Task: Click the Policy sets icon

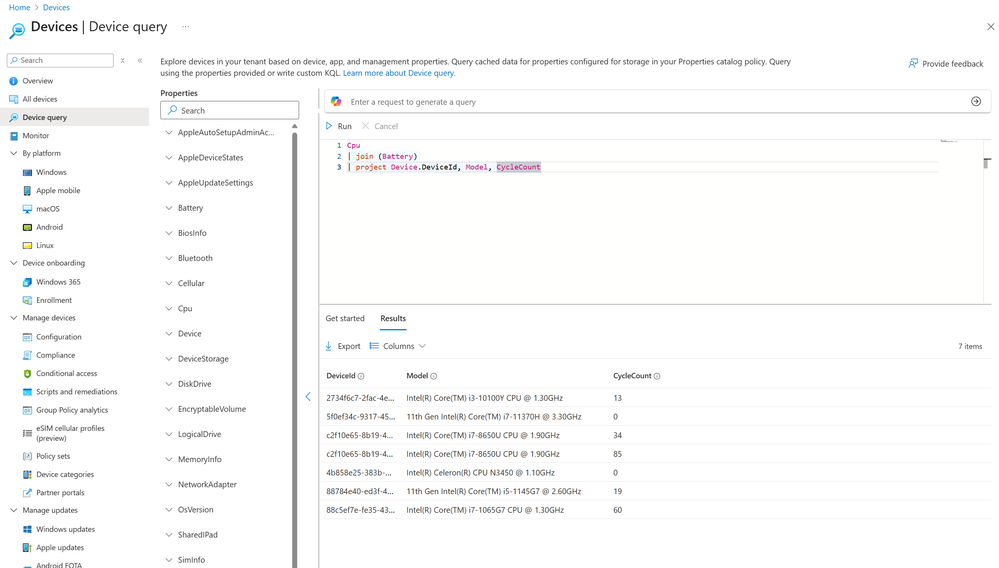Action: [27, 457]
